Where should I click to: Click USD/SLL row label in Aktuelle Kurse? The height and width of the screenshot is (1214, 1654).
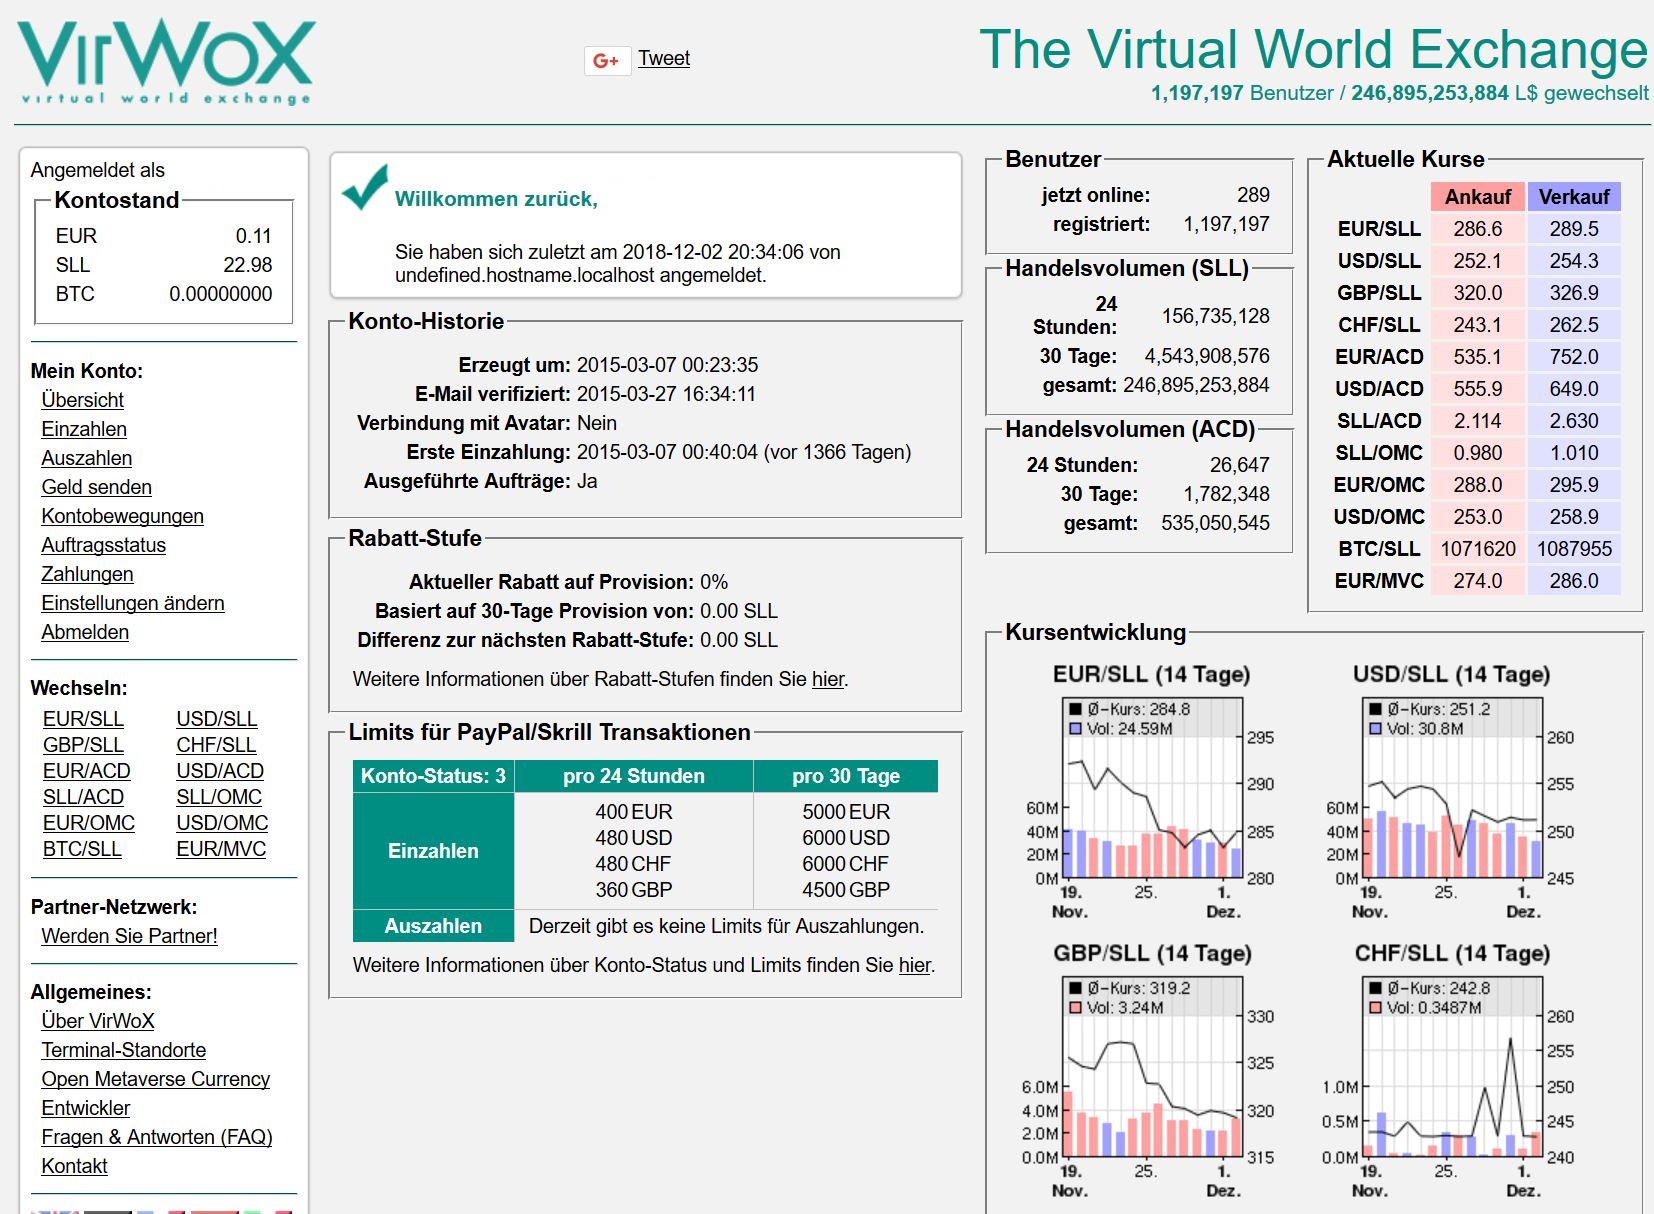pyautogui.click(x=1379, y=261)
